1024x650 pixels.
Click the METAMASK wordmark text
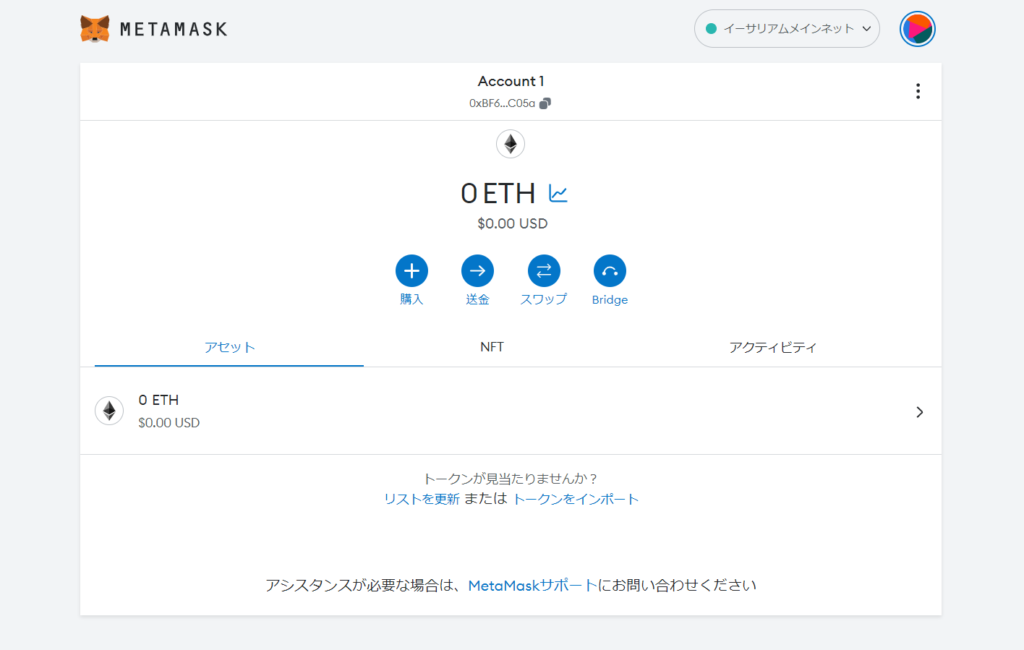[174, 29]
